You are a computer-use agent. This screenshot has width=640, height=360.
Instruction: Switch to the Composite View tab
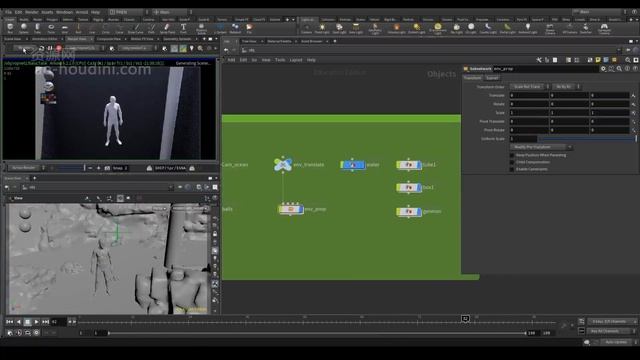pos(109,39)
